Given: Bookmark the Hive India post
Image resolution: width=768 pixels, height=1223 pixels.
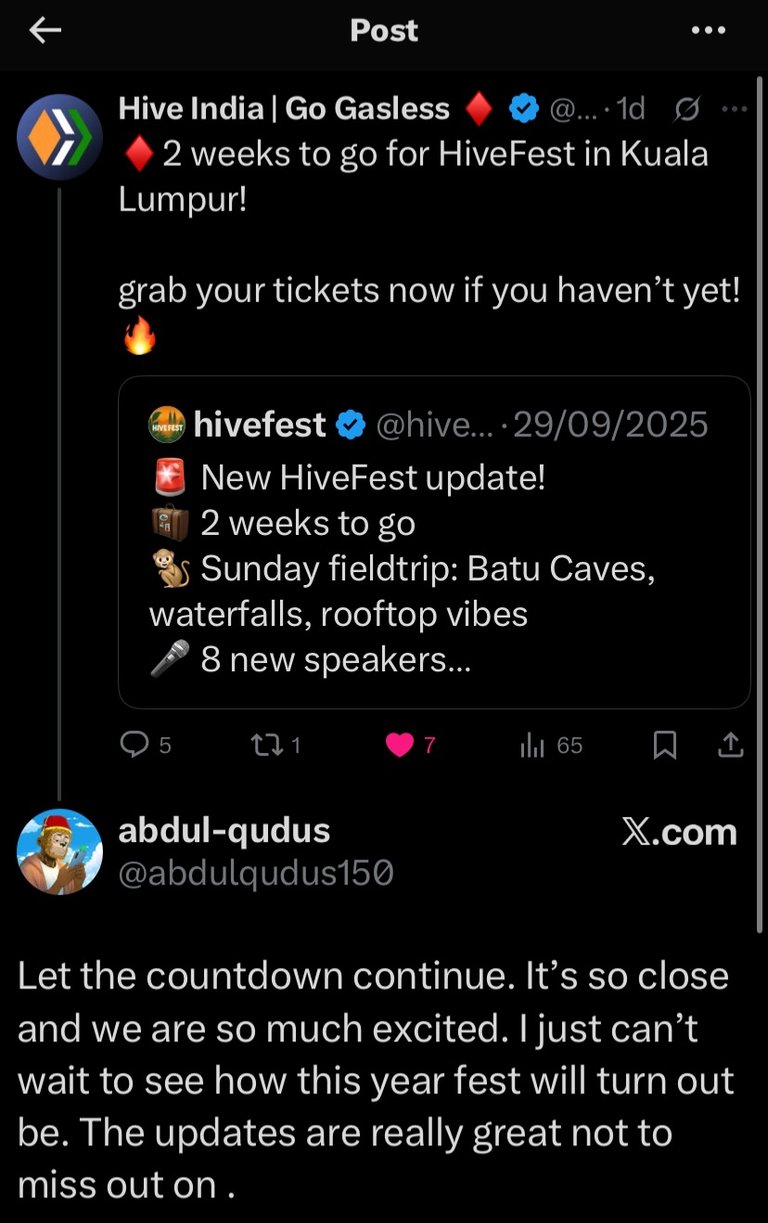Looking at the screenshot, I should 665,745.
